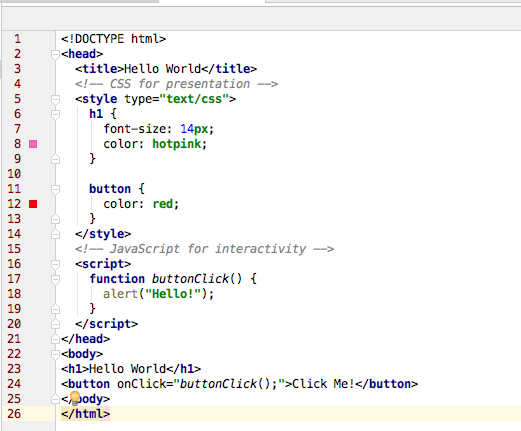Click line number 4 in the gutter
Image resolution: width=521 pixels, height=431 pixels.
pos(17,84)
